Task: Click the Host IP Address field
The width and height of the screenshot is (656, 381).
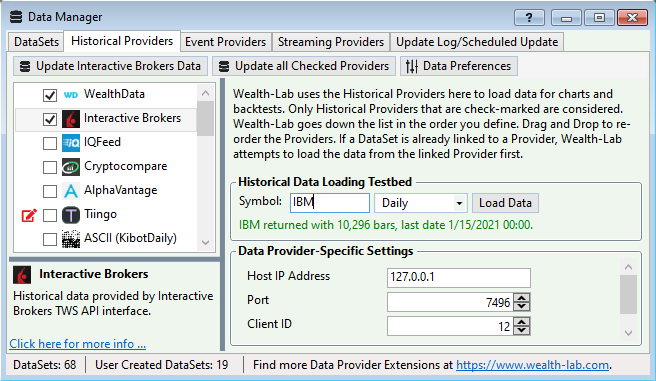Action: tap(459, 277)
